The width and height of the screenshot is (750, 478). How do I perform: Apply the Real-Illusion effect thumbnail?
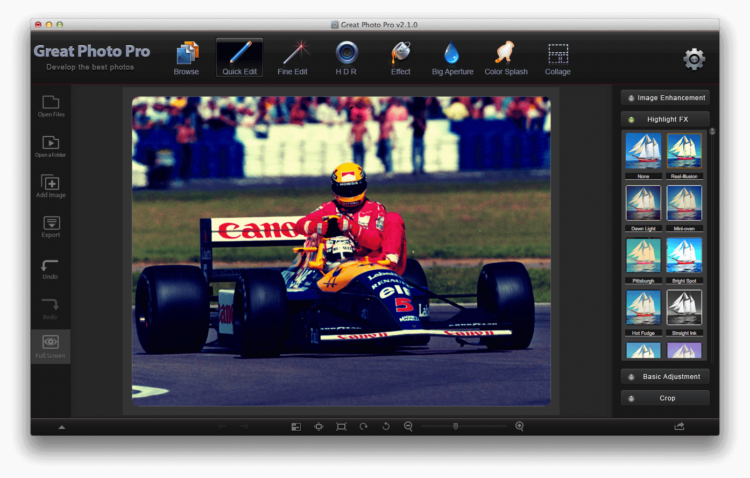[x=684, y=151]
